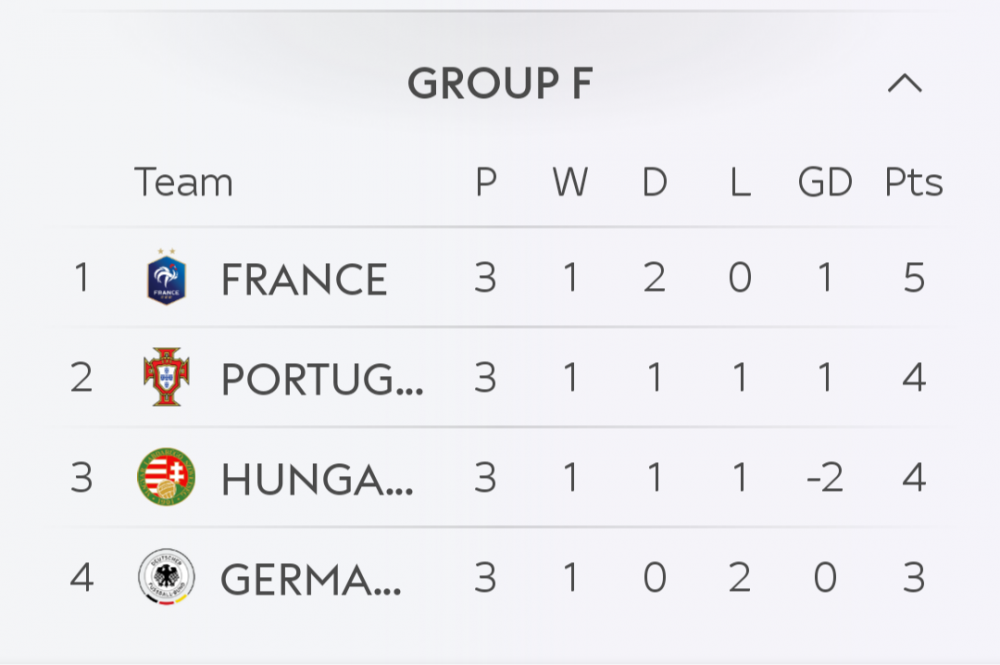This screenshot has height=665, width=1000.
Task: Click rank number 4 beside Germany
Action: (82, 578)
